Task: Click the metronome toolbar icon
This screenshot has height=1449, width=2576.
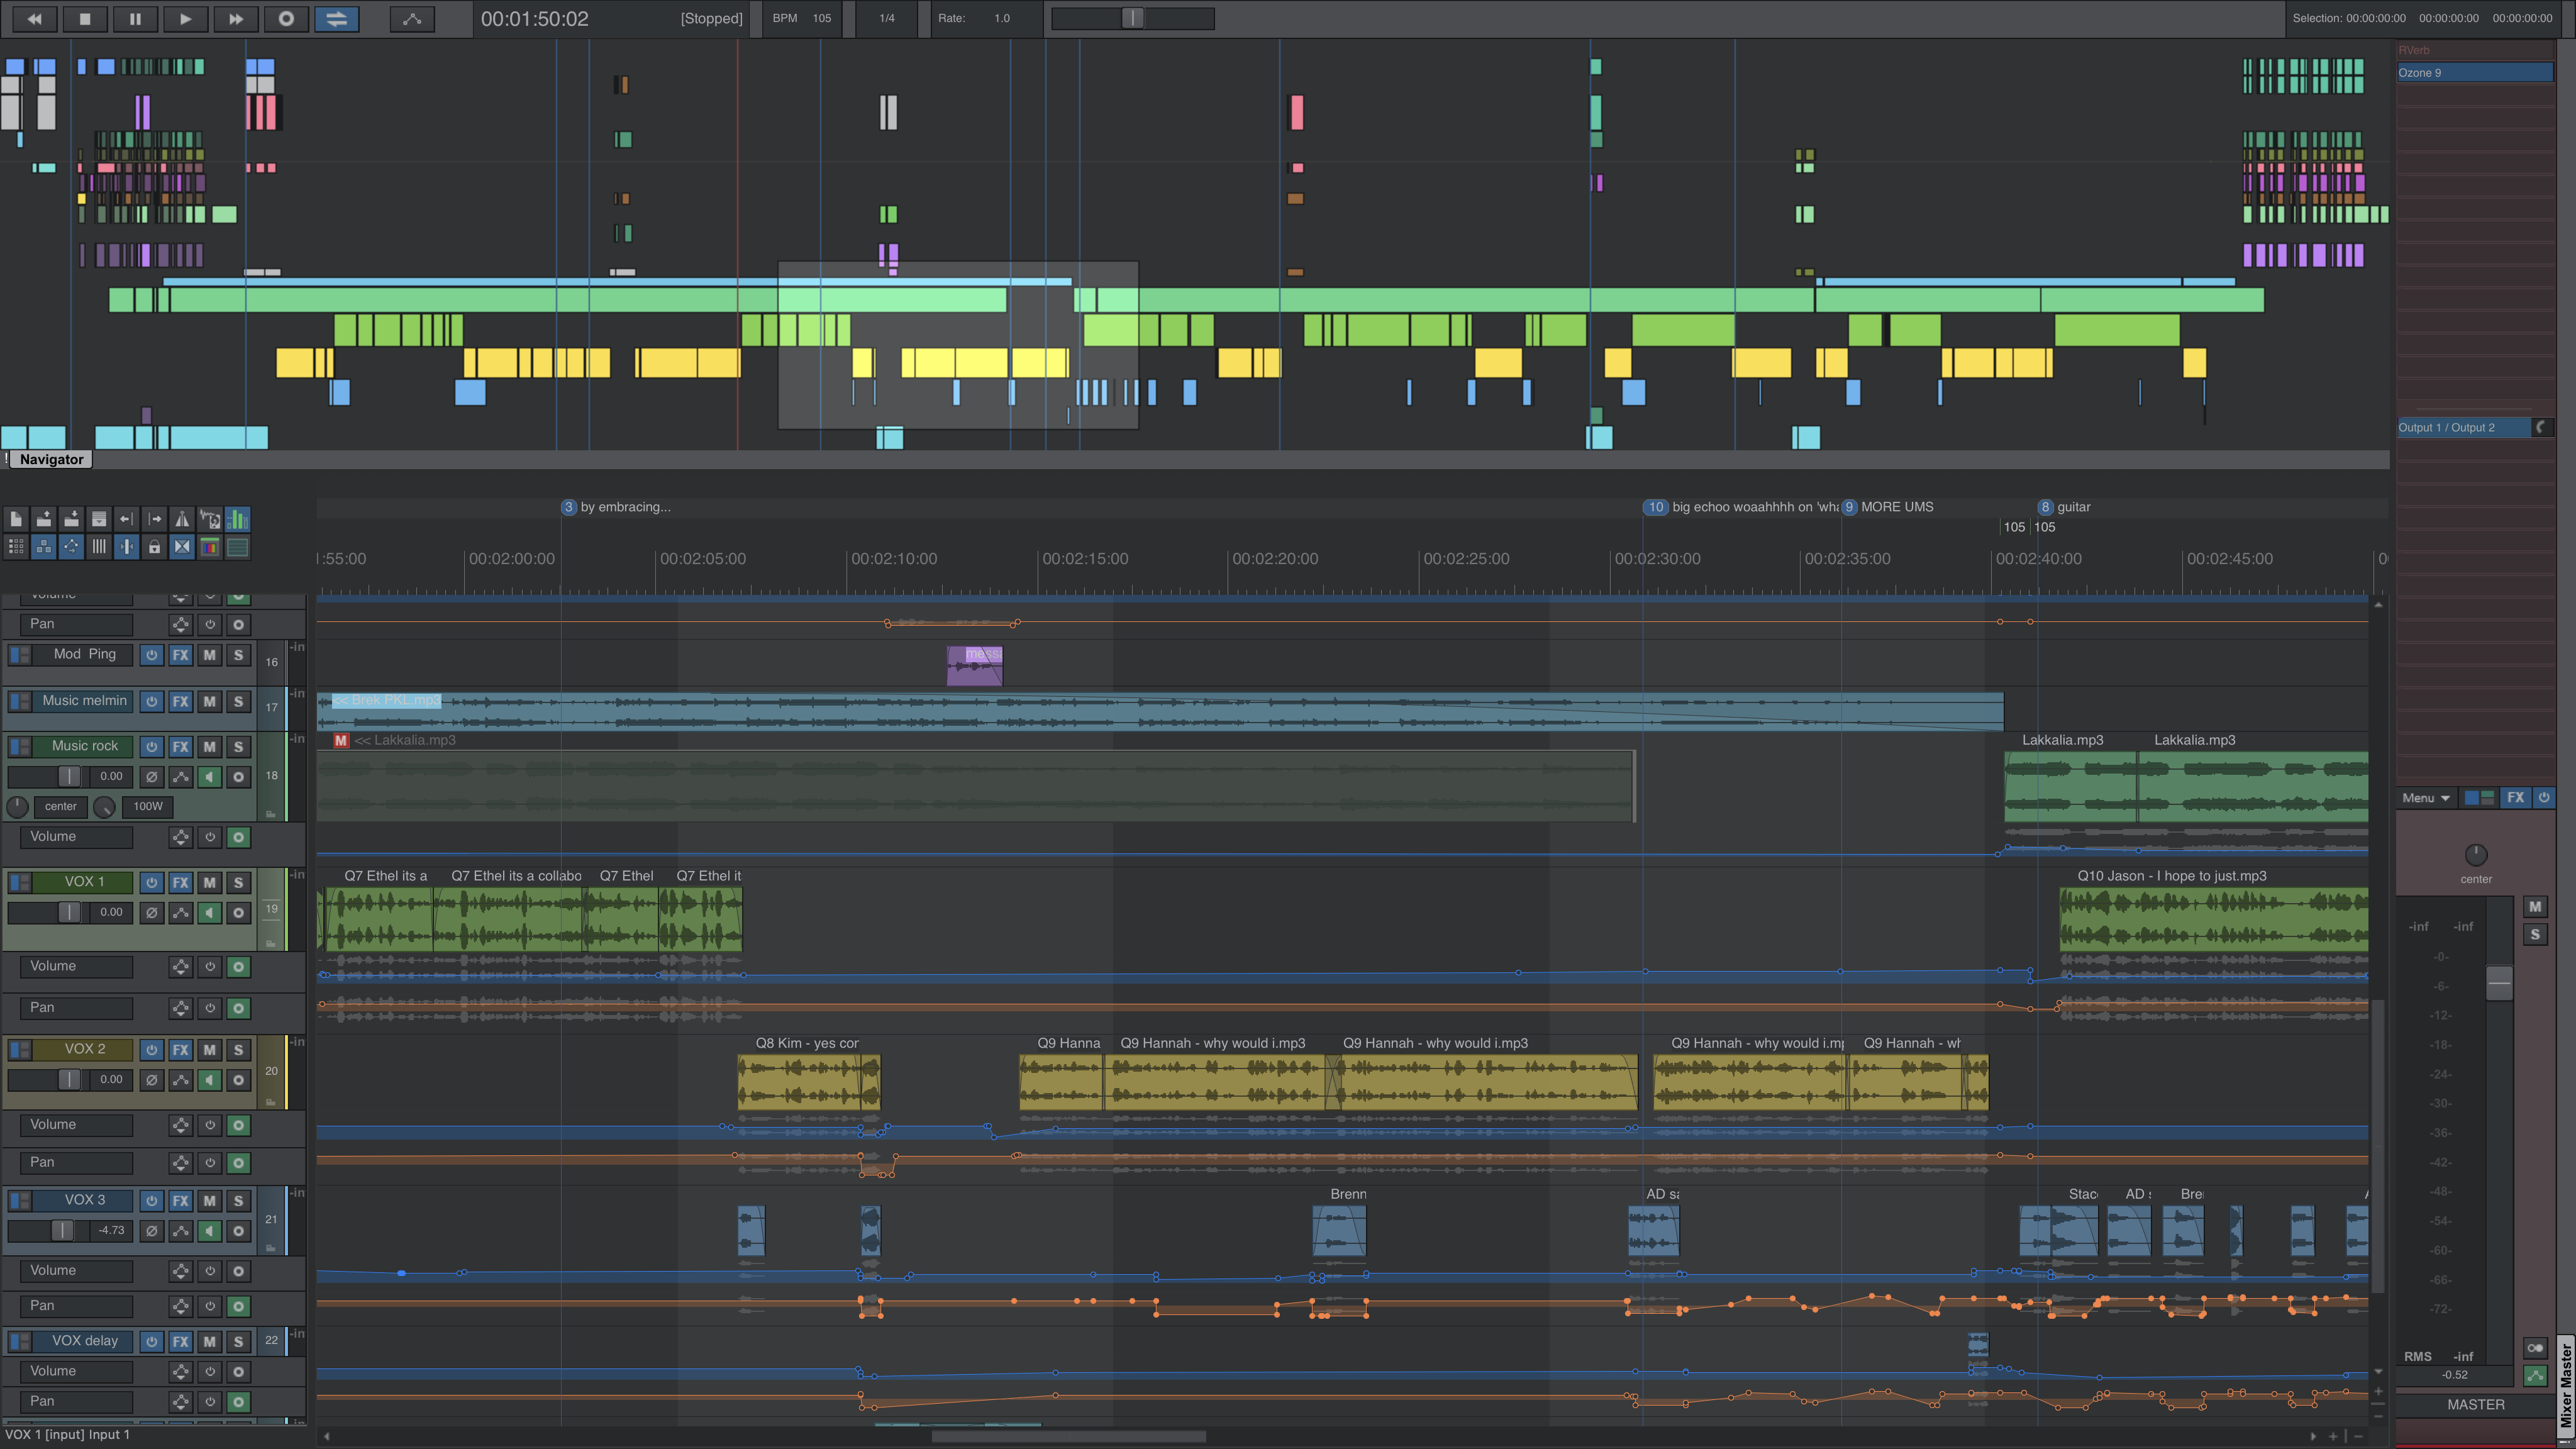Action: tap(182, 519)
